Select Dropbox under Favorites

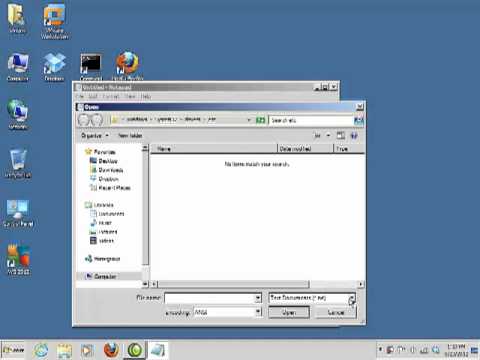click(x=104, y=179)
